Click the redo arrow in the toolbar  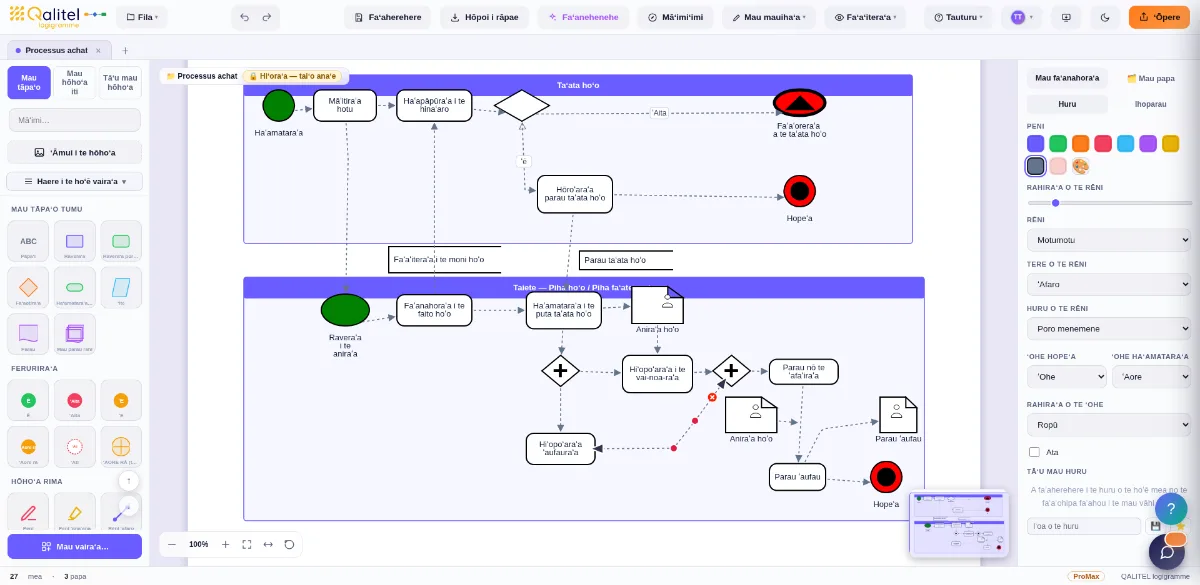pyautogui.click(x=267, y=17)
